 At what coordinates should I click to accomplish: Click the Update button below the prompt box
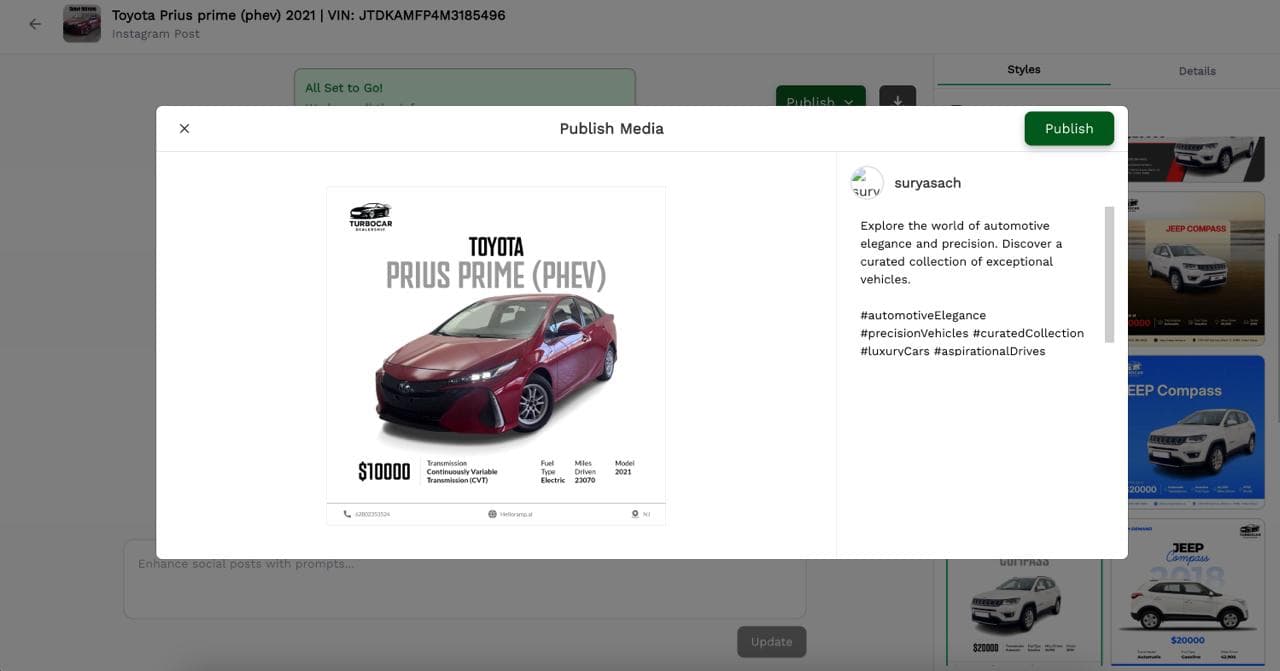[771, 641]
